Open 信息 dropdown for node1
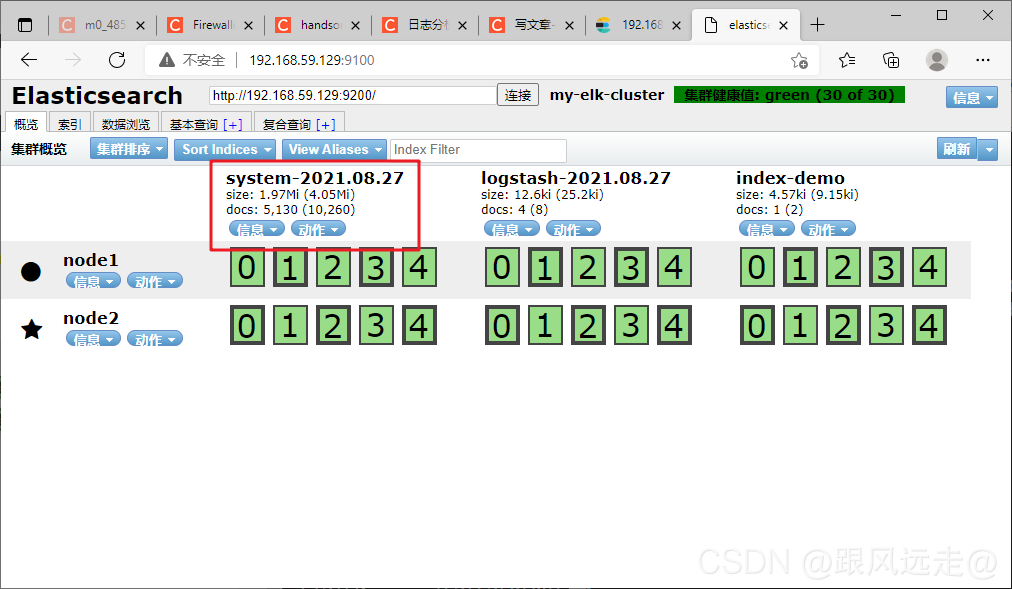The width and height of the screenshot is (1012, 589). point(93,281)
